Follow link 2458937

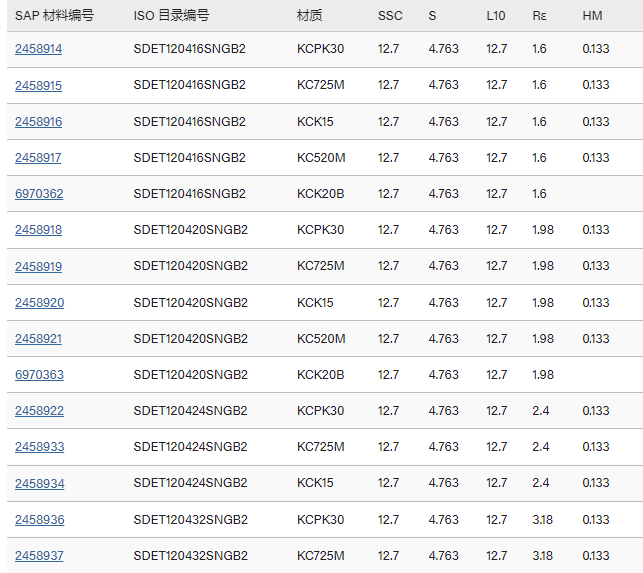(x=39, y=556)
